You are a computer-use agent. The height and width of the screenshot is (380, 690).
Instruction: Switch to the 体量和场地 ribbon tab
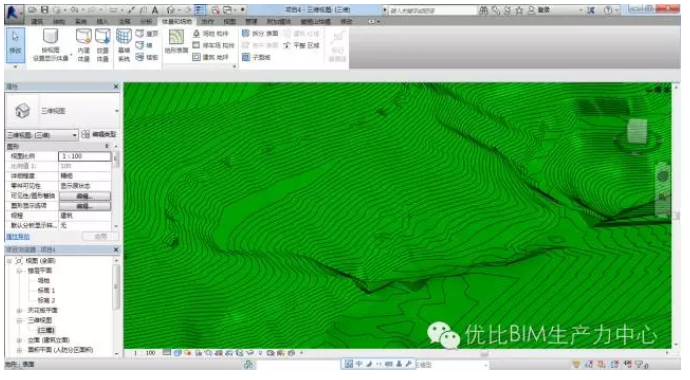[x=177, y=22]
